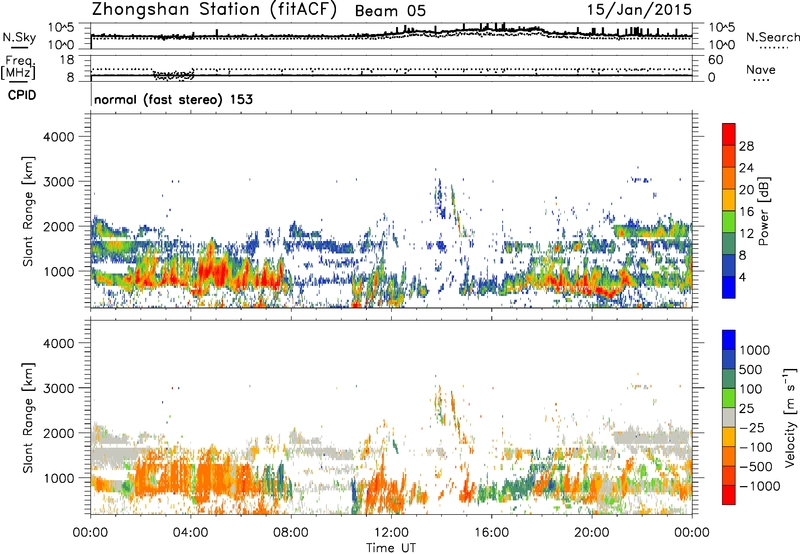Click the "16:00" time tick label
This screenshot has height=554, width=800.
coord(491,533)
